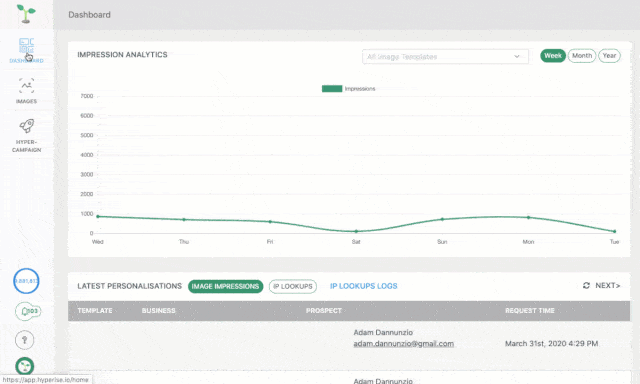
Task: Click the March 31st, 2020 4:29 PM timestamp
Action: [551, 344]
